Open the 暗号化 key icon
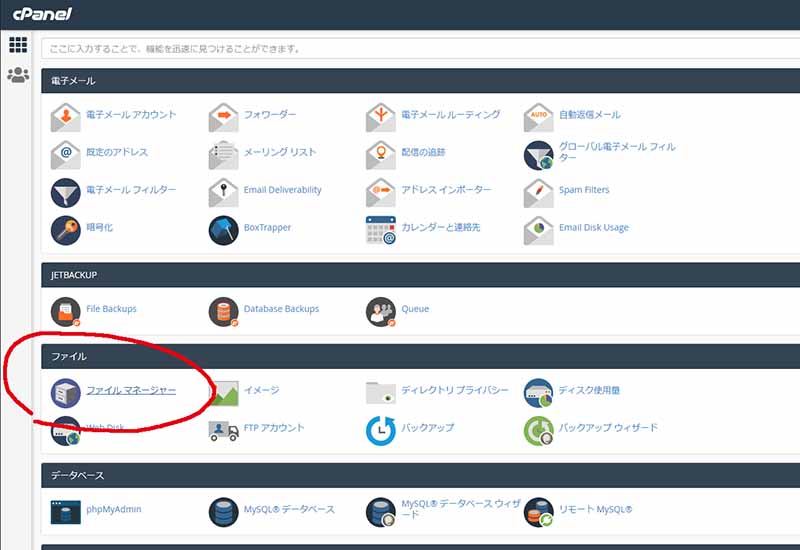 pos(66,229)
